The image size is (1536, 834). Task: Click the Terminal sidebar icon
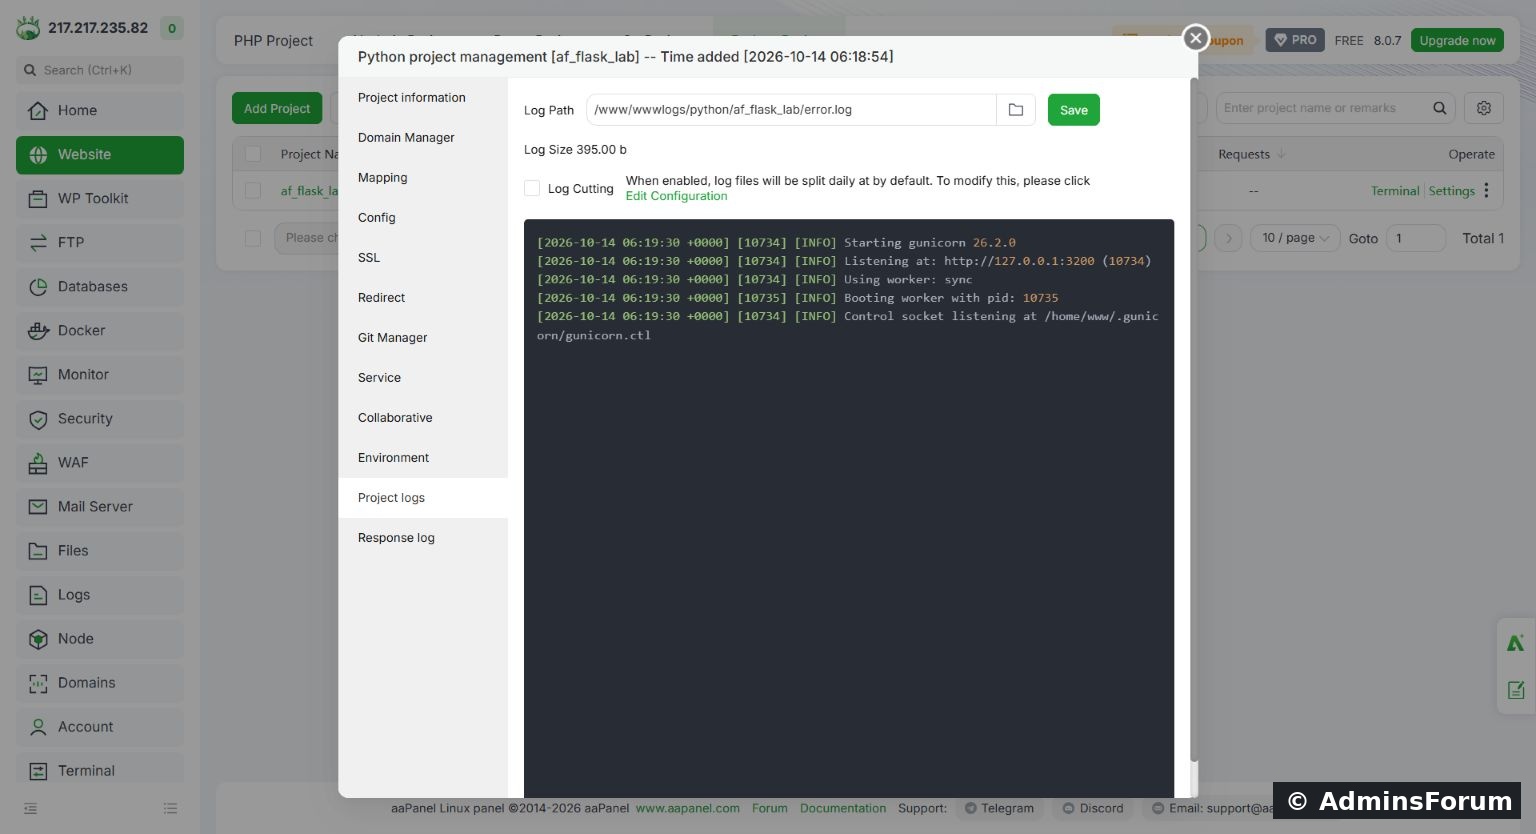(38, 771)
